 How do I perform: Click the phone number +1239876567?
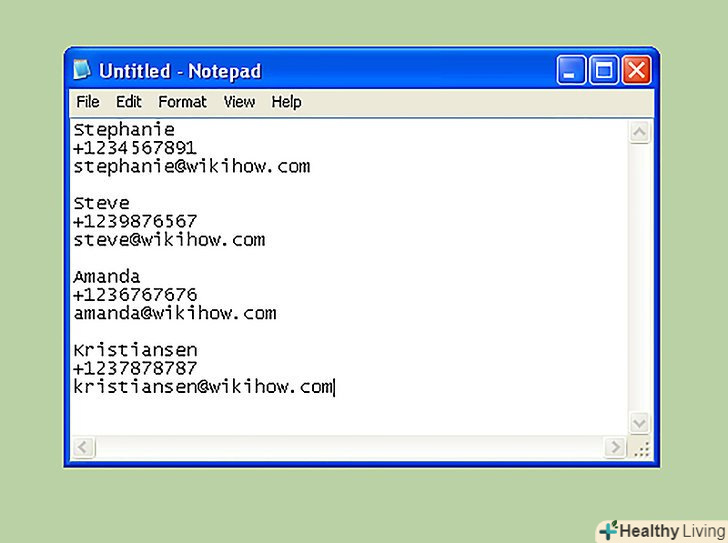point(135,221)
